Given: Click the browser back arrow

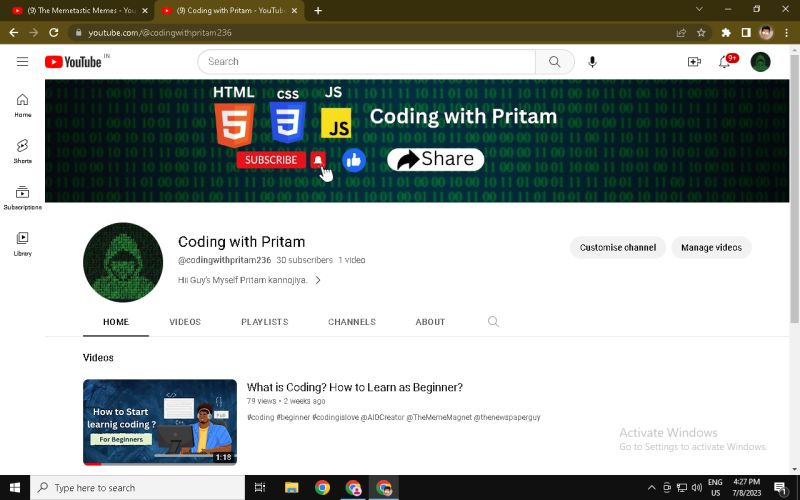Looking at the screenshot, I should coord(14,33).
